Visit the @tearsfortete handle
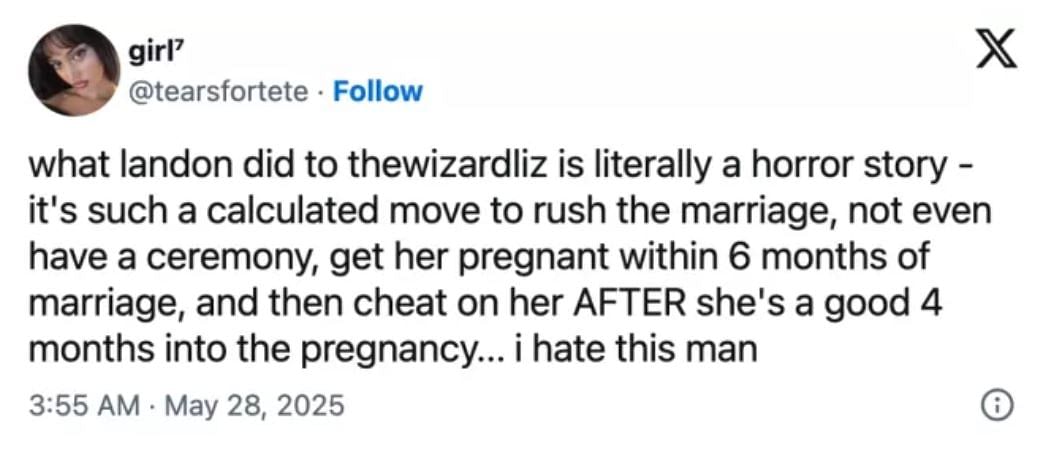Screen dimensions: 1060x460 (218, 91)
